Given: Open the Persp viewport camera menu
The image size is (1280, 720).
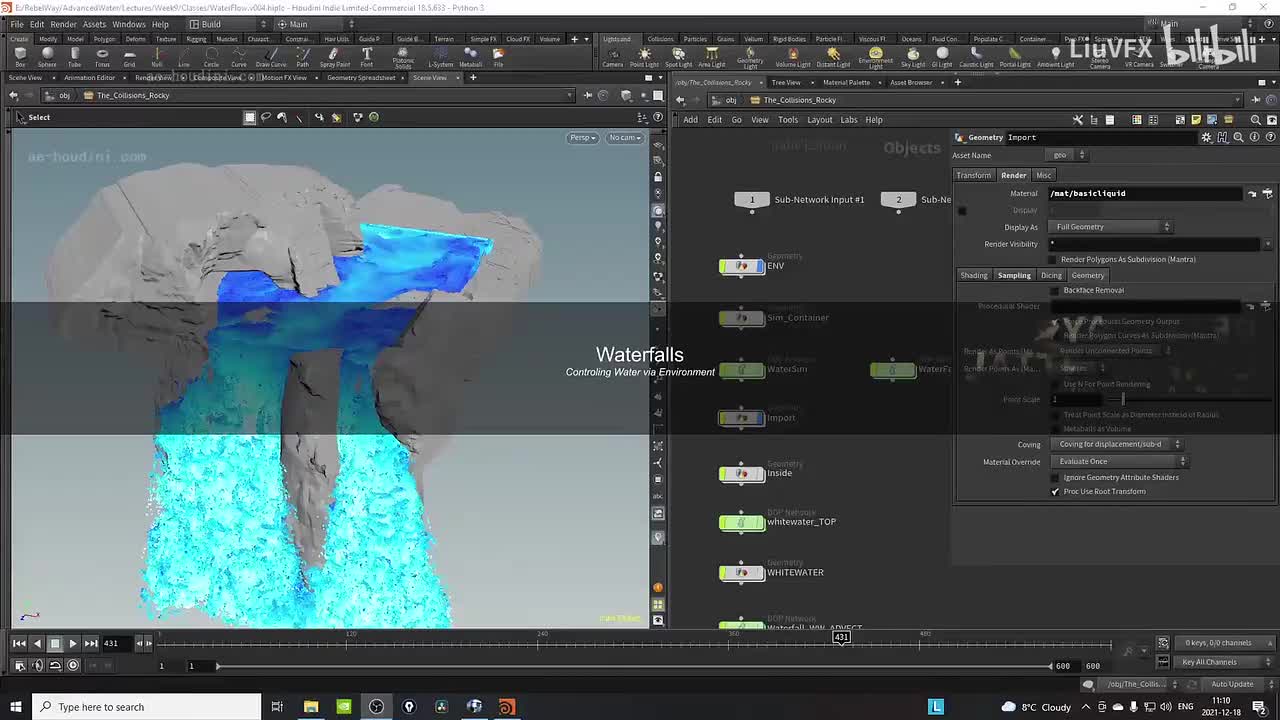Looking at the screenshot, I should pos(582,138).
